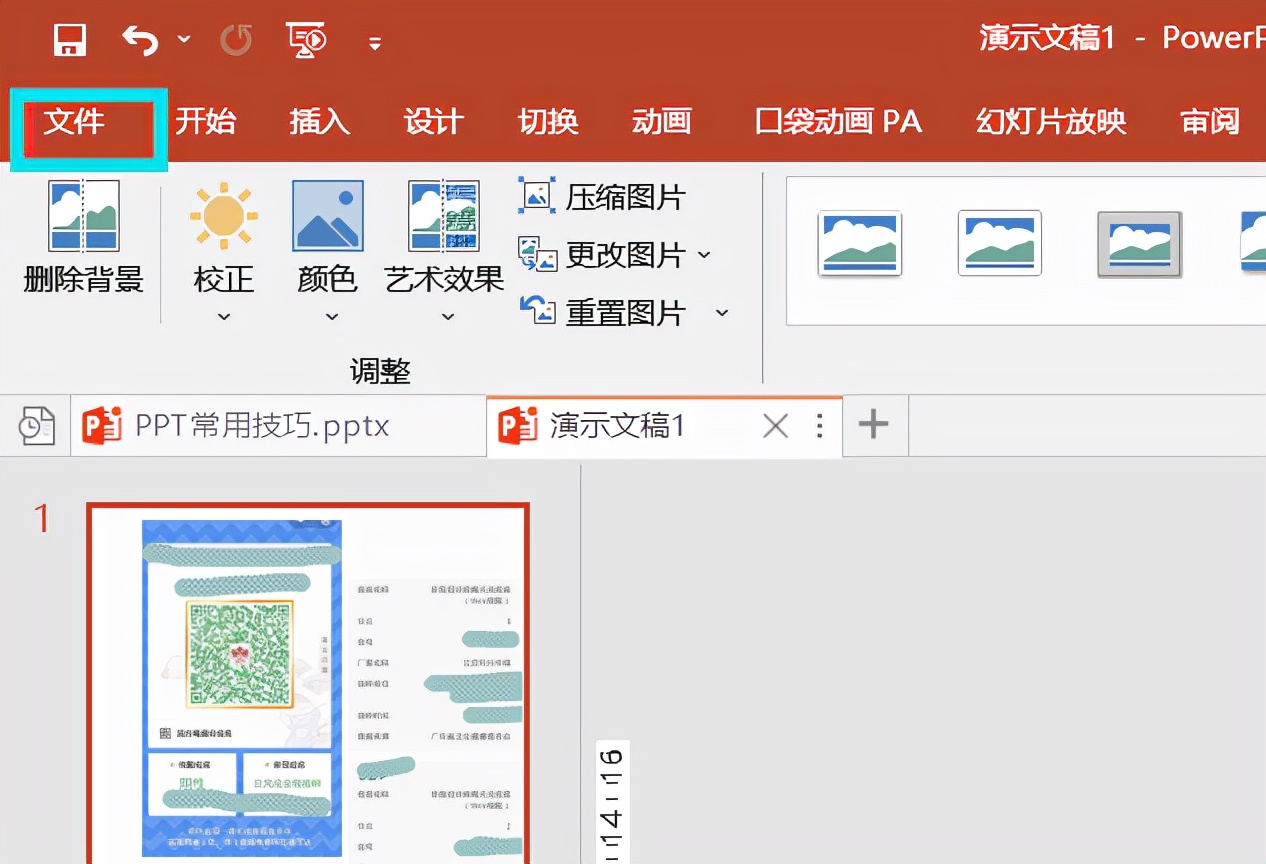Add a new document tab with plus
The image size is (1266, 864).
click(x=874, y=425)
